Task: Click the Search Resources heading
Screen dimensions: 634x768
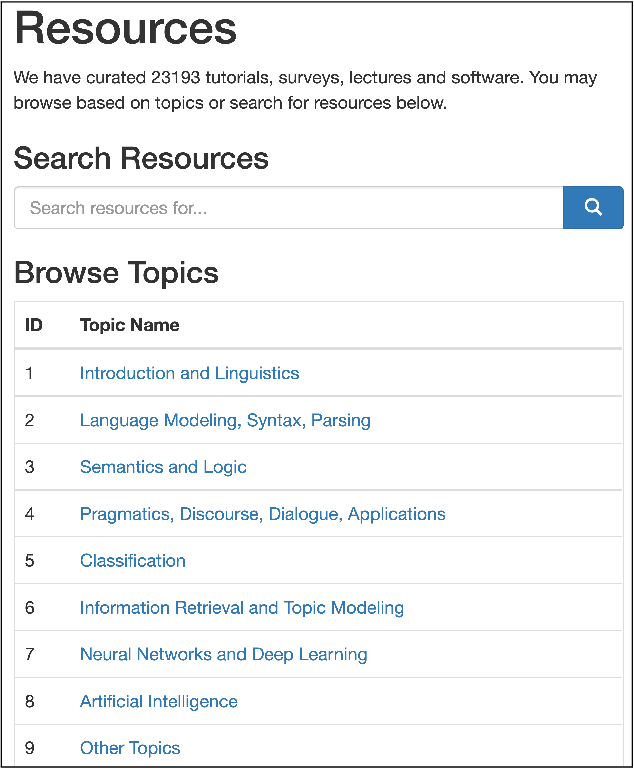Action: point(141,159)
